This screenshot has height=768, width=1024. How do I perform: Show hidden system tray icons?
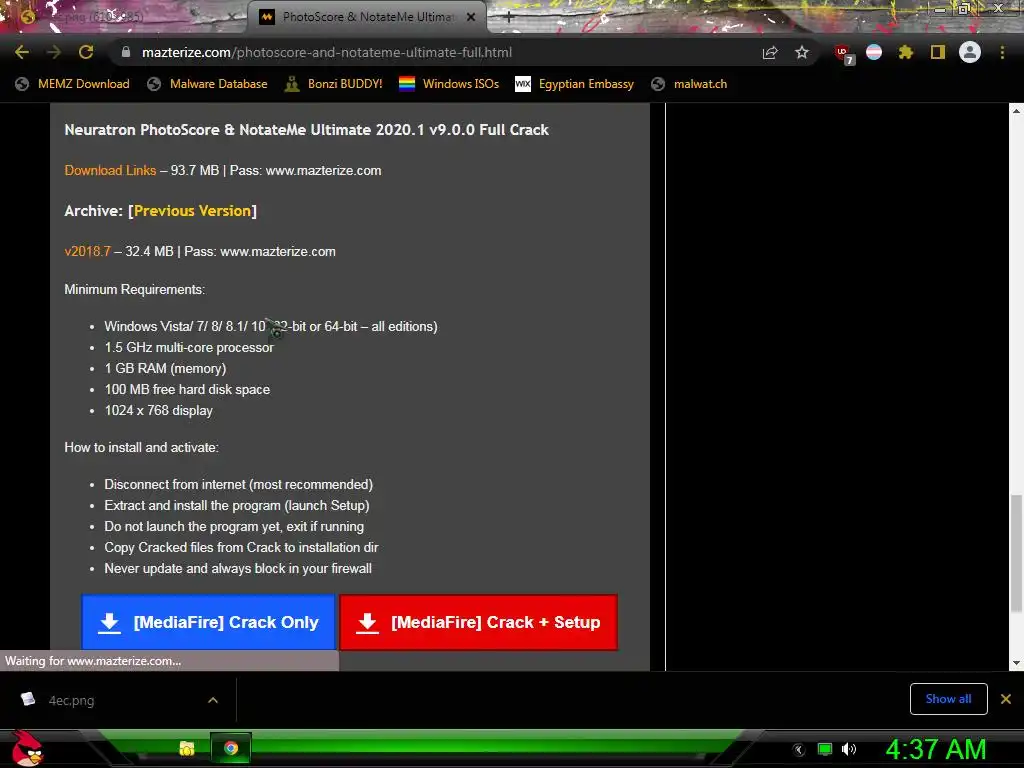pos(799,750)
